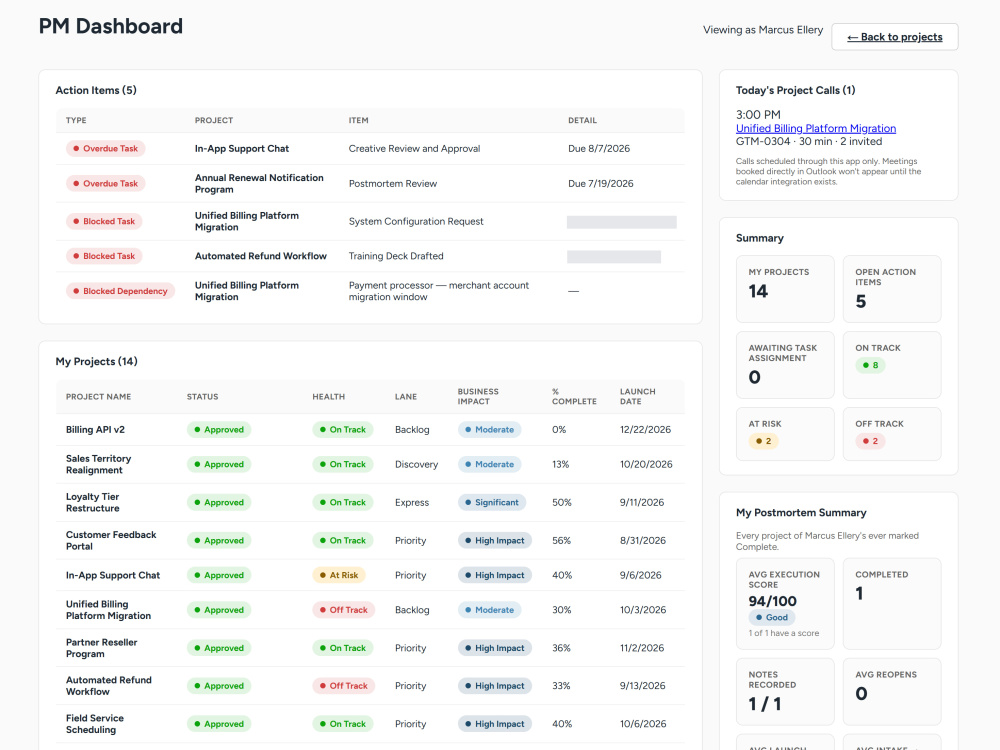This screenshot has height=750, width=1000.
Task: Open Sales Territory Realignment project
Action: [98, 464]
